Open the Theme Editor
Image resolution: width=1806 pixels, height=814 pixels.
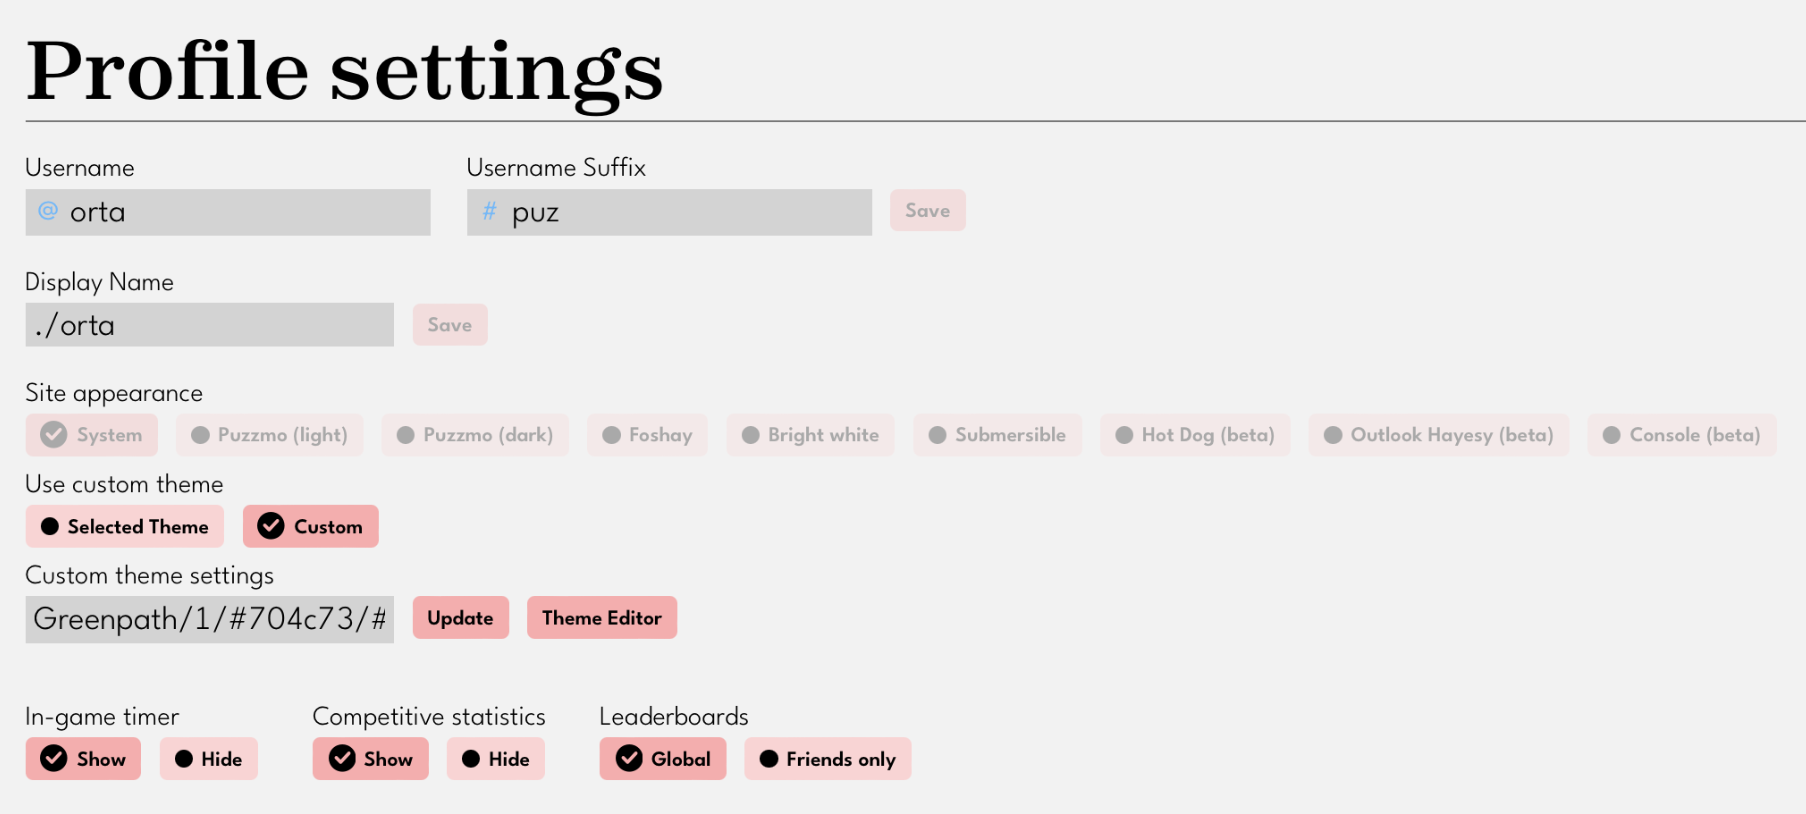pos(601,617)
